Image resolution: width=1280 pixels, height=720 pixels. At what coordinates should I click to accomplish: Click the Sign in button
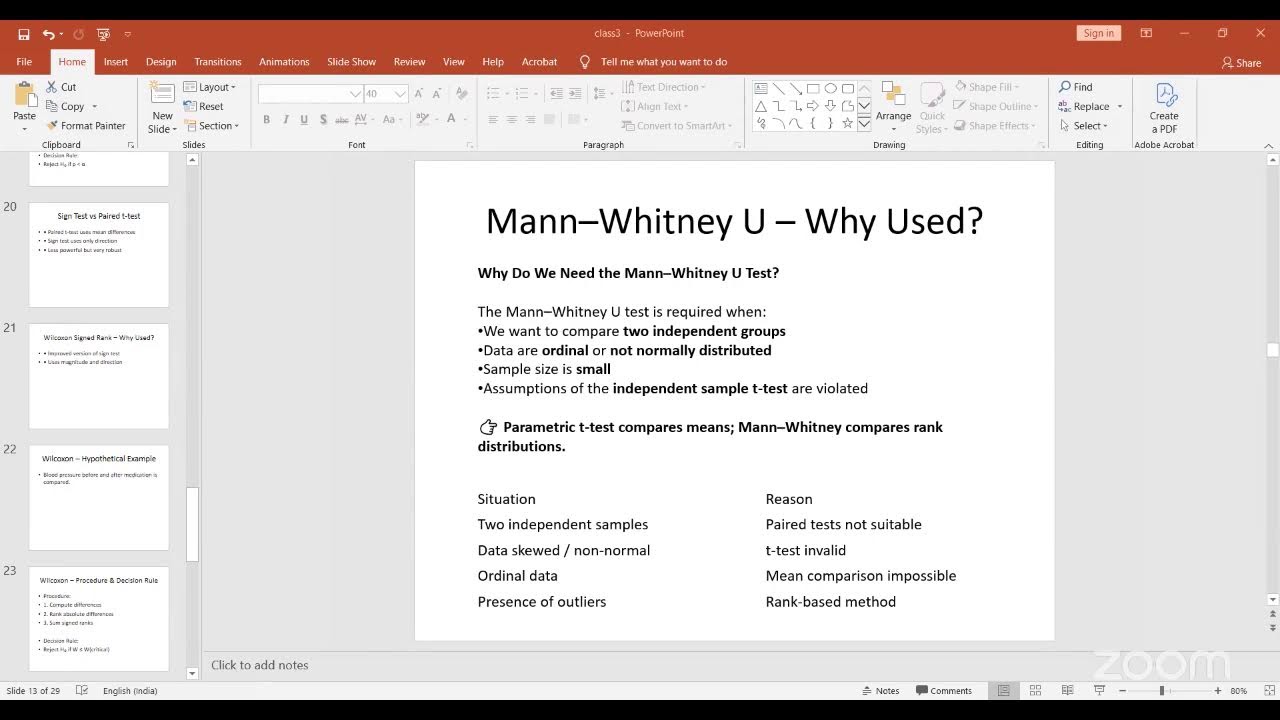[1098, 33]
